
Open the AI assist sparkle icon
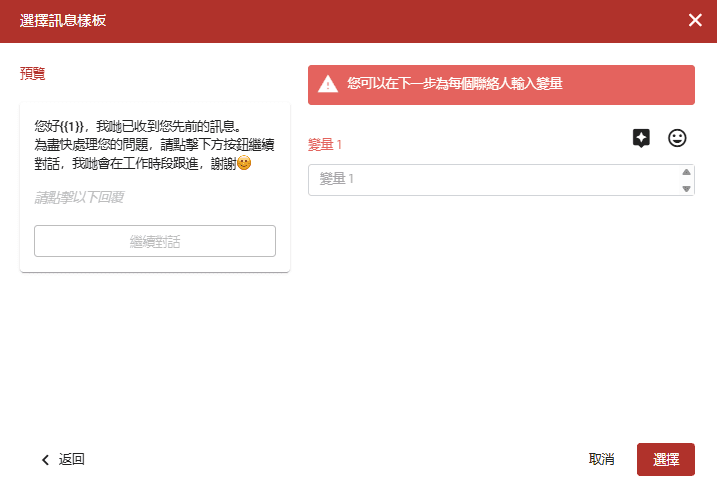click(641, 138)
